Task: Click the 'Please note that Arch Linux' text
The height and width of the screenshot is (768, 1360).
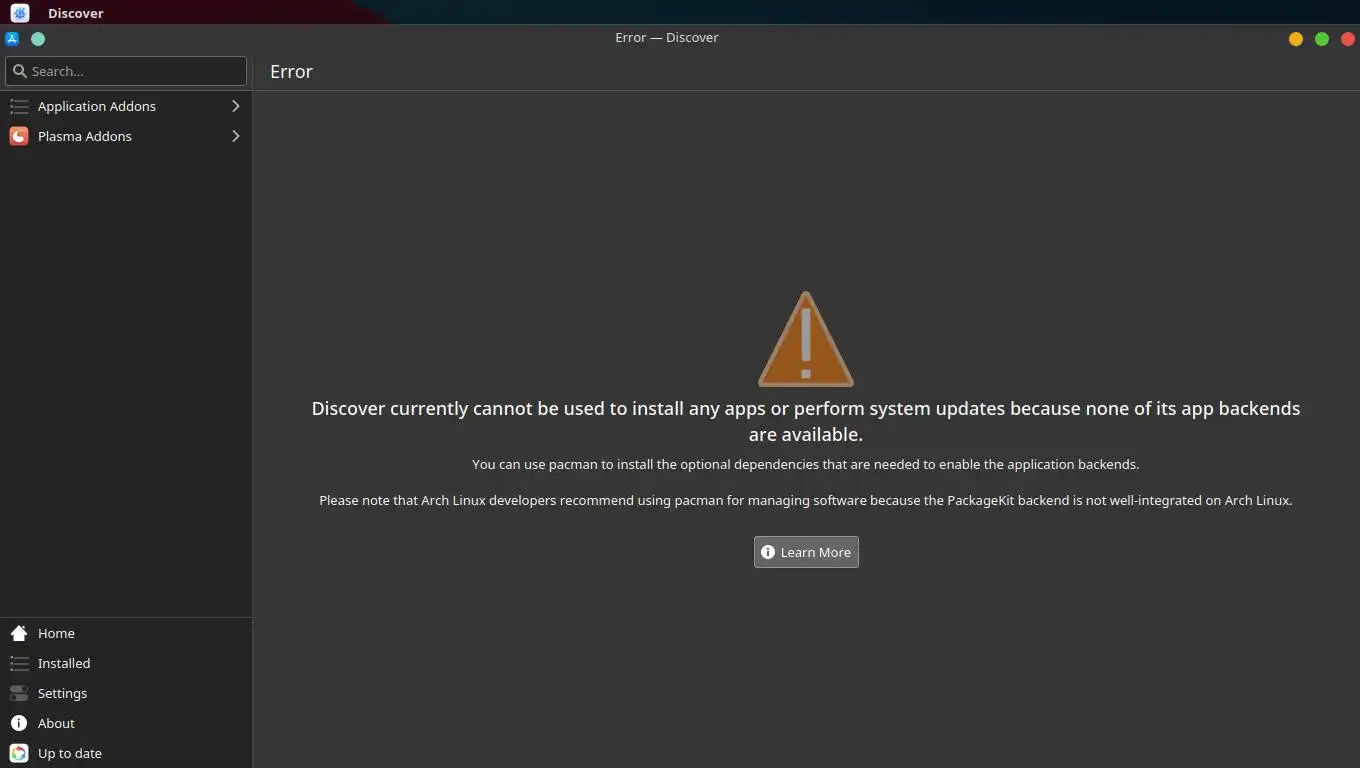Action: tap(806, 500)
